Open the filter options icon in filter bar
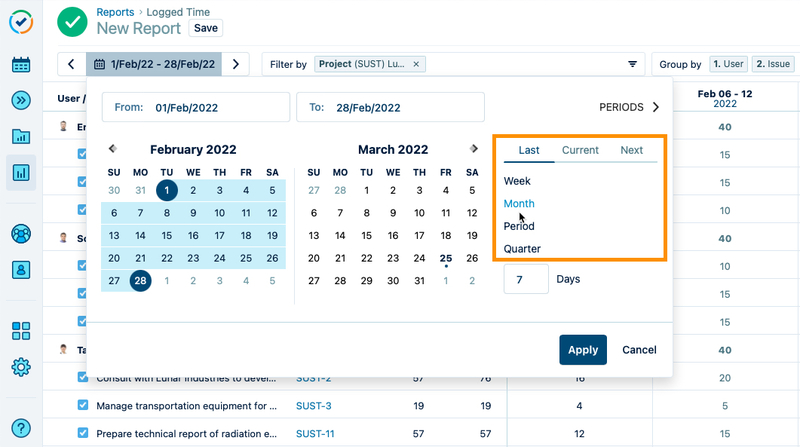 coord(632,64)
